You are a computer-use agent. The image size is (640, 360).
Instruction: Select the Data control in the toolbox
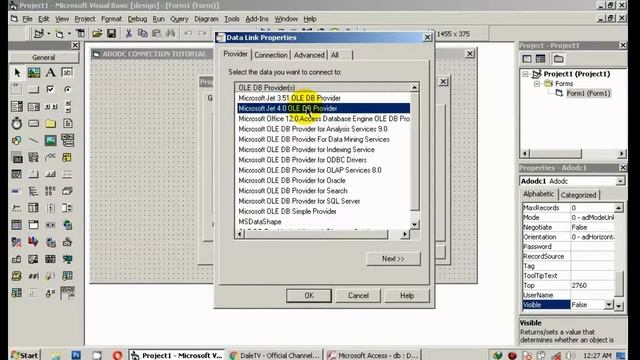coord(67,140)
